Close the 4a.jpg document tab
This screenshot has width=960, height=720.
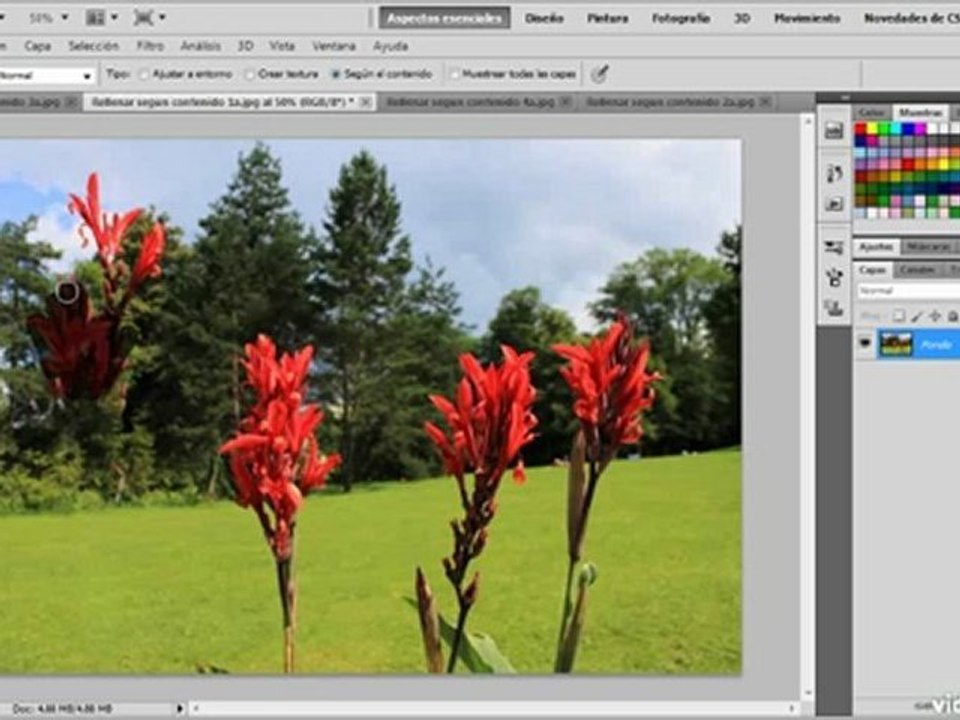pos(565,102)
